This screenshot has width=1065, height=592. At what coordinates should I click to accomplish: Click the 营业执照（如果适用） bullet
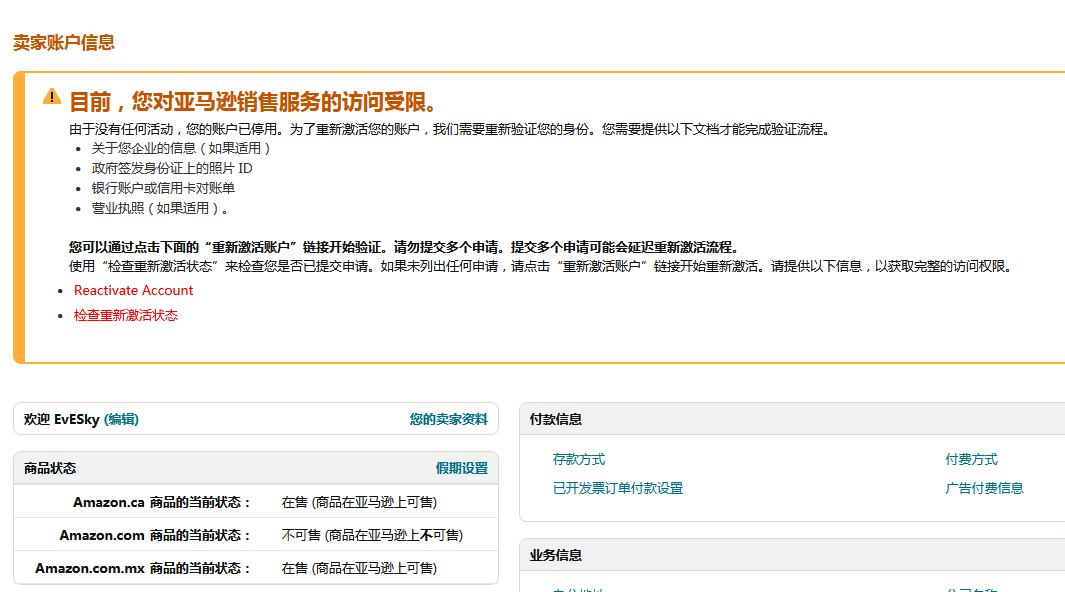click(x=160, y=208)
